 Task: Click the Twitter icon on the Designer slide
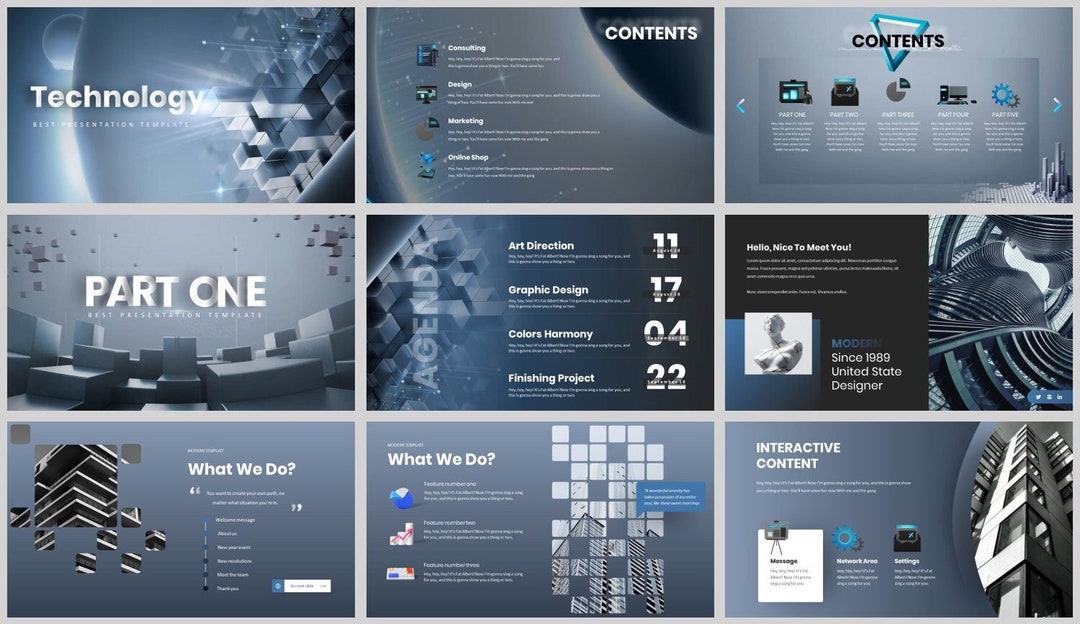(1037, 396)
